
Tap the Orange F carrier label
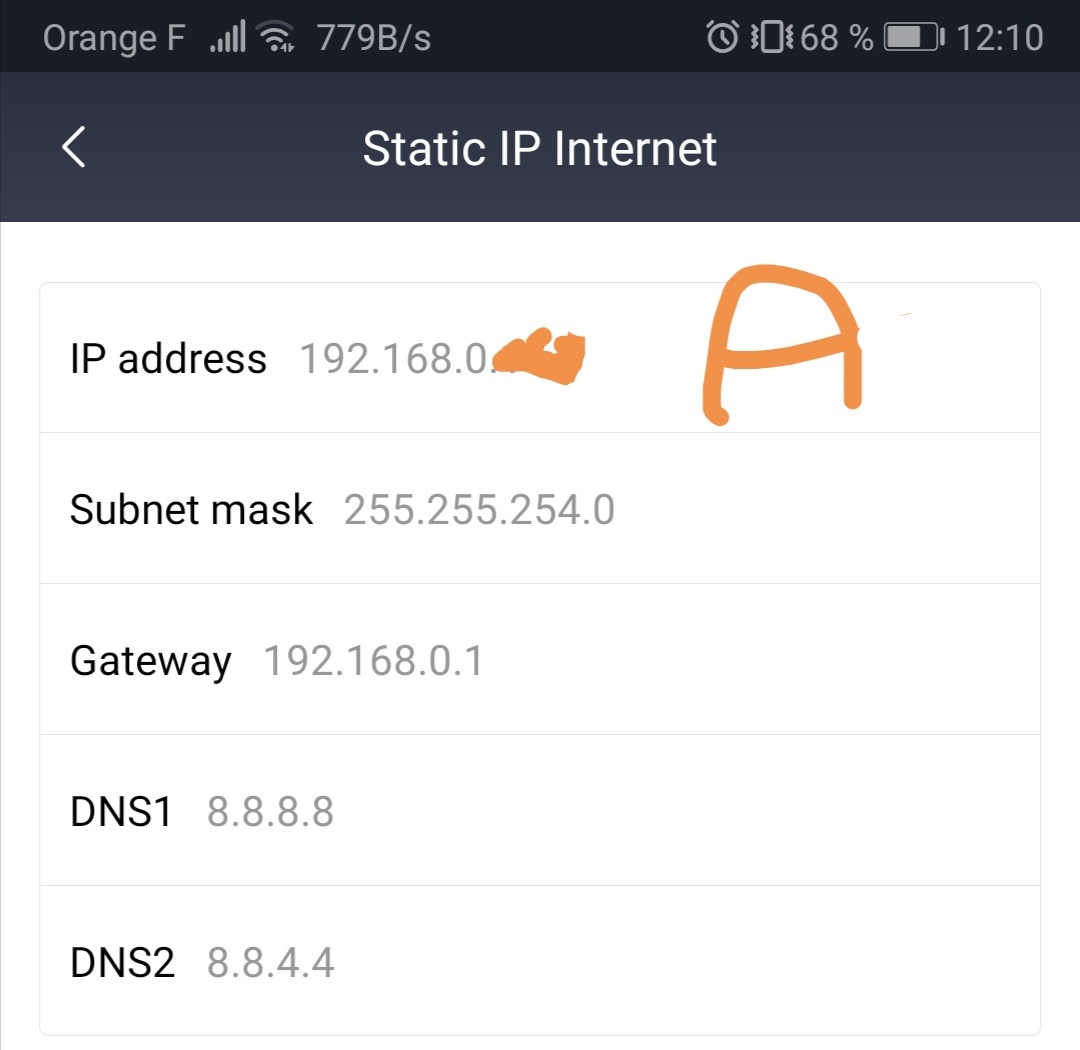click(112, 37)
